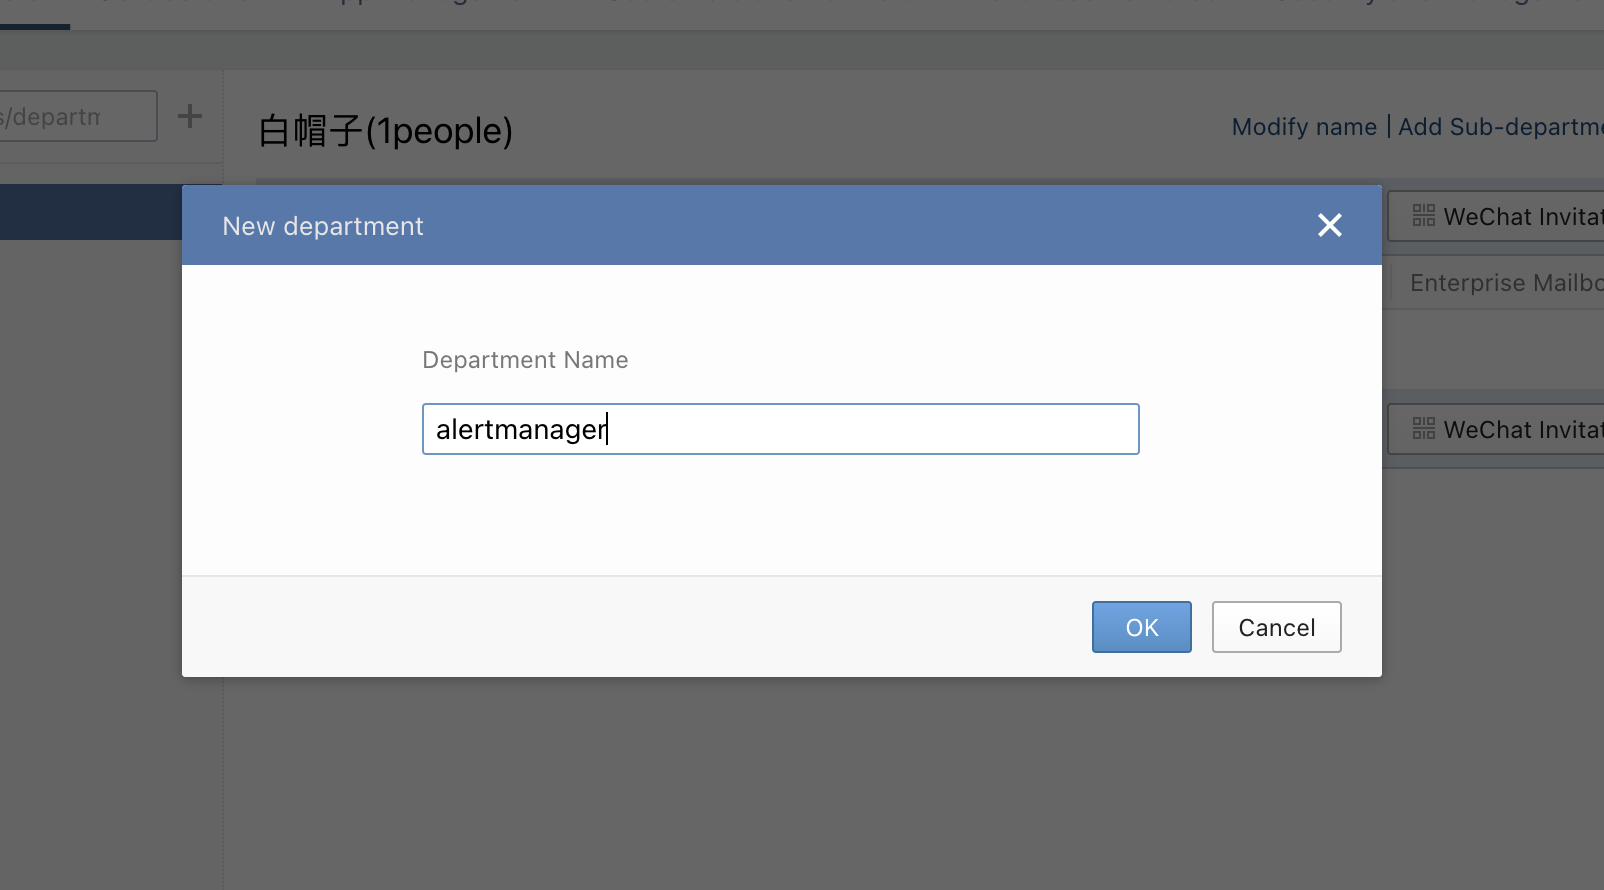Add a department using the plus icon
The height and width of the screenshot is (890, 1604).
pyautogui.click(x=190, y=116)
